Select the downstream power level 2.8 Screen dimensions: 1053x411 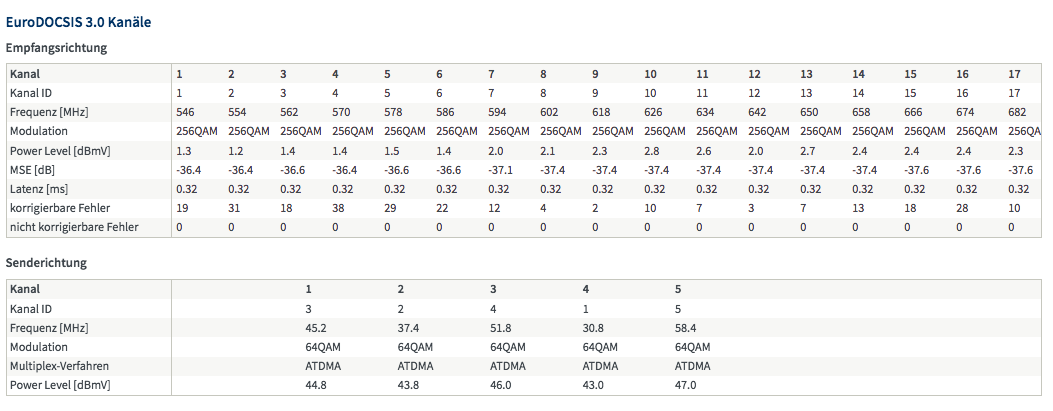[x=652, y=150]
